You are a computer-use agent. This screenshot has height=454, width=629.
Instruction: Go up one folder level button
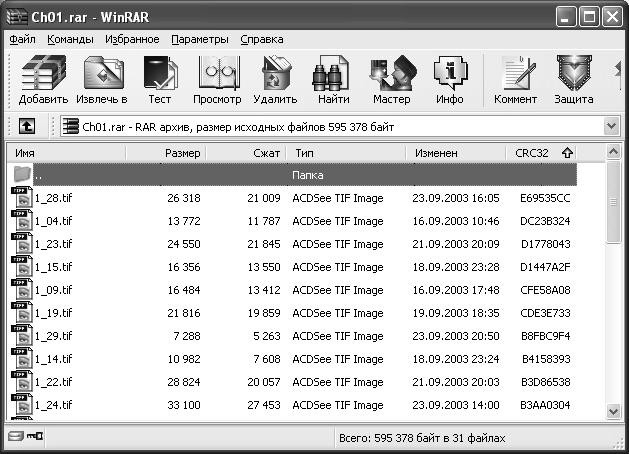pos(27,127)
